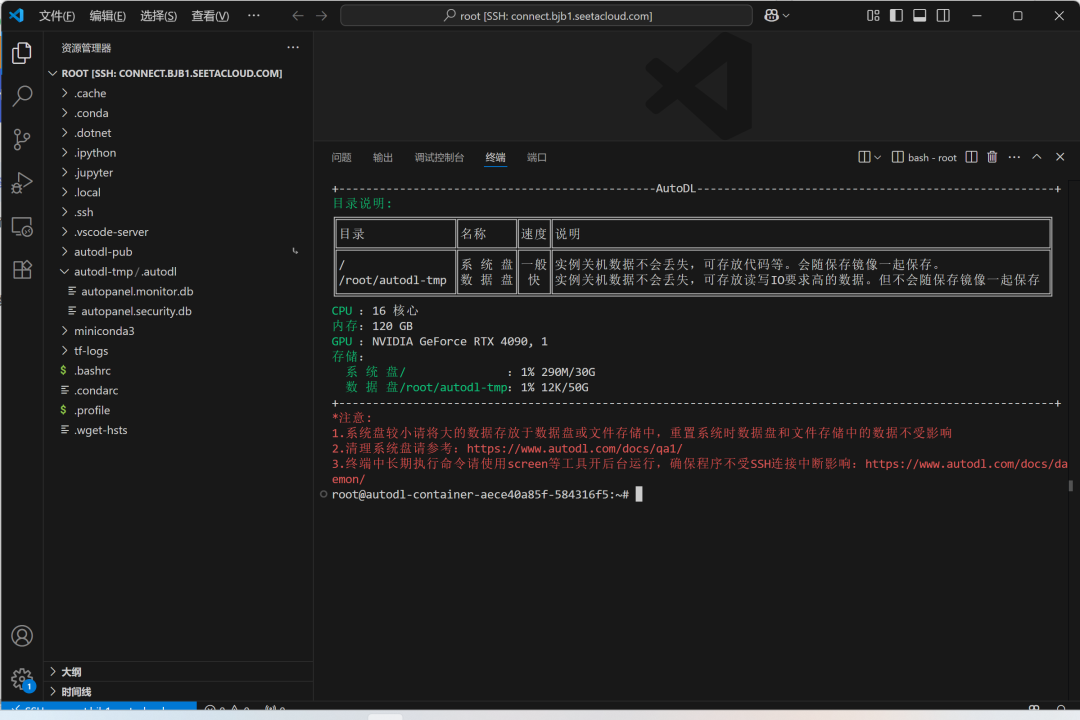The width and height of the screenshot is (1080, 720).
Task: Close the terminal panel
Action: pos(1060,157)
